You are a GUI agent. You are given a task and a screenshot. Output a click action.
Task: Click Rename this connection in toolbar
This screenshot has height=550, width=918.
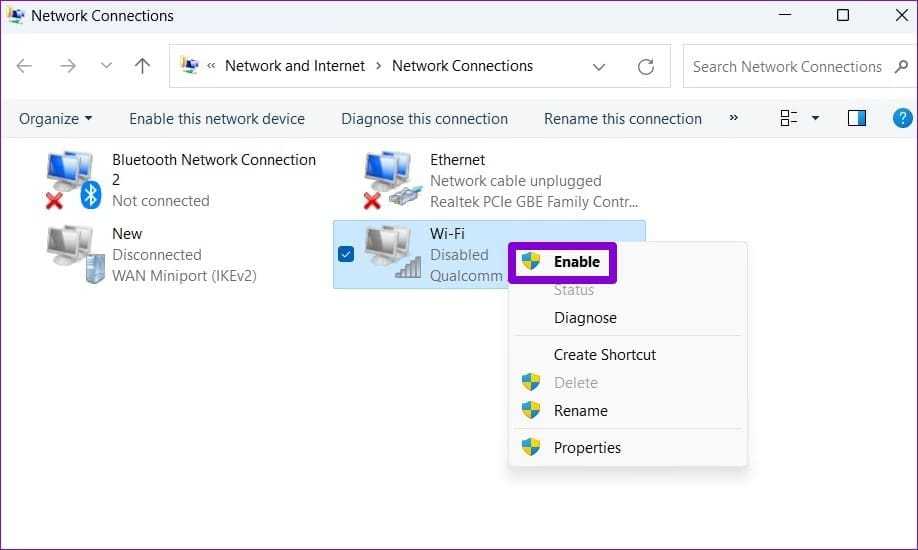623,118
